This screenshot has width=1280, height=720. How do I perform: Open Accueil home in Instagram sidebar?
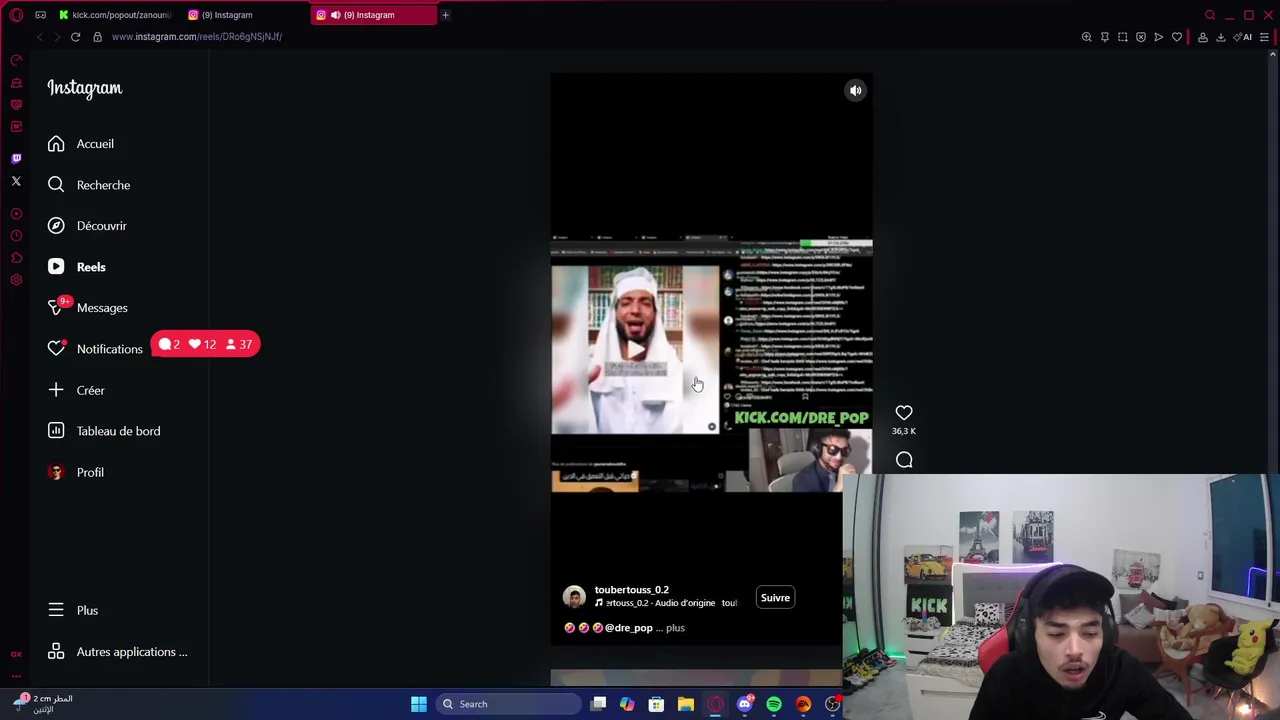click(81, 144)
